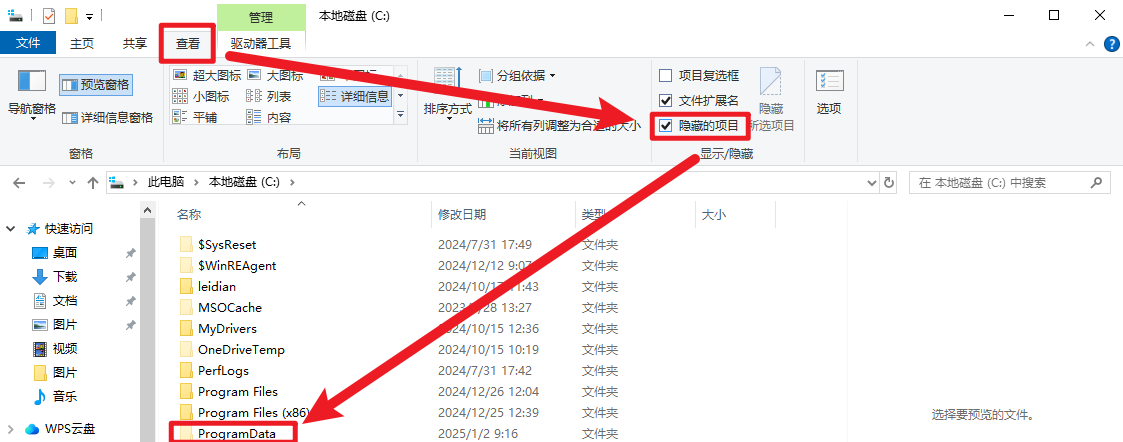The height and width of the screenshot is (442, 1123).
Task: Refresh the current folder
Action: (x=889, y=183)
